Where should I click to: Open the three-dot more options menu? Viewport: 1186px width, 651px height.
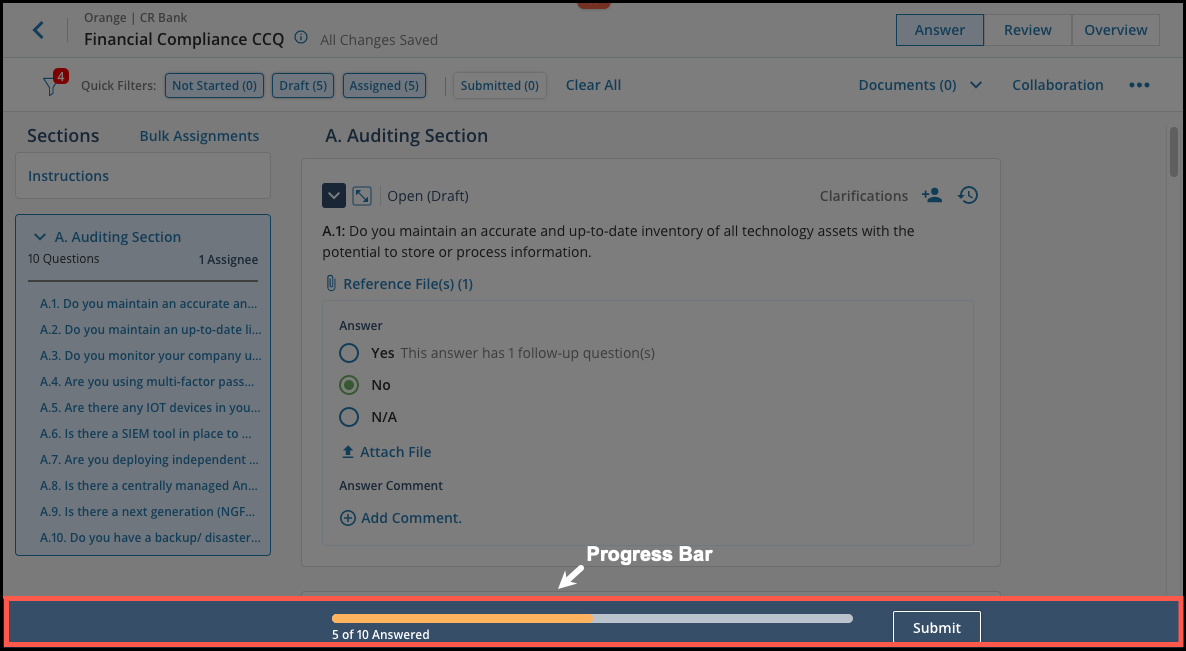1139,86
